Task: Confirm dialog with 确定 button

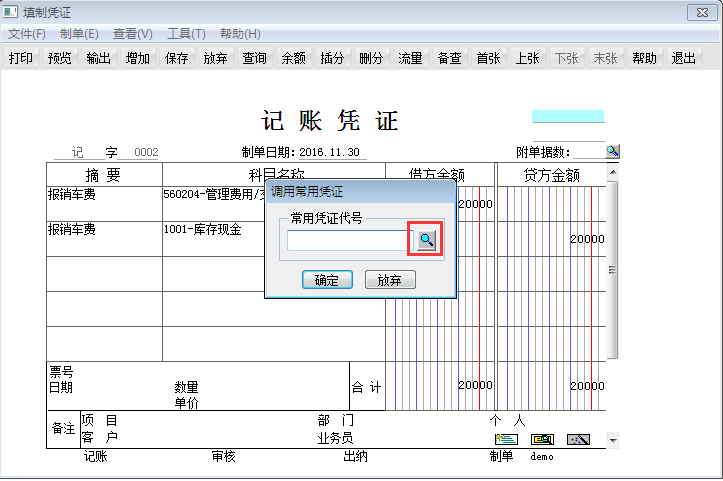Action: click(327, 280)
